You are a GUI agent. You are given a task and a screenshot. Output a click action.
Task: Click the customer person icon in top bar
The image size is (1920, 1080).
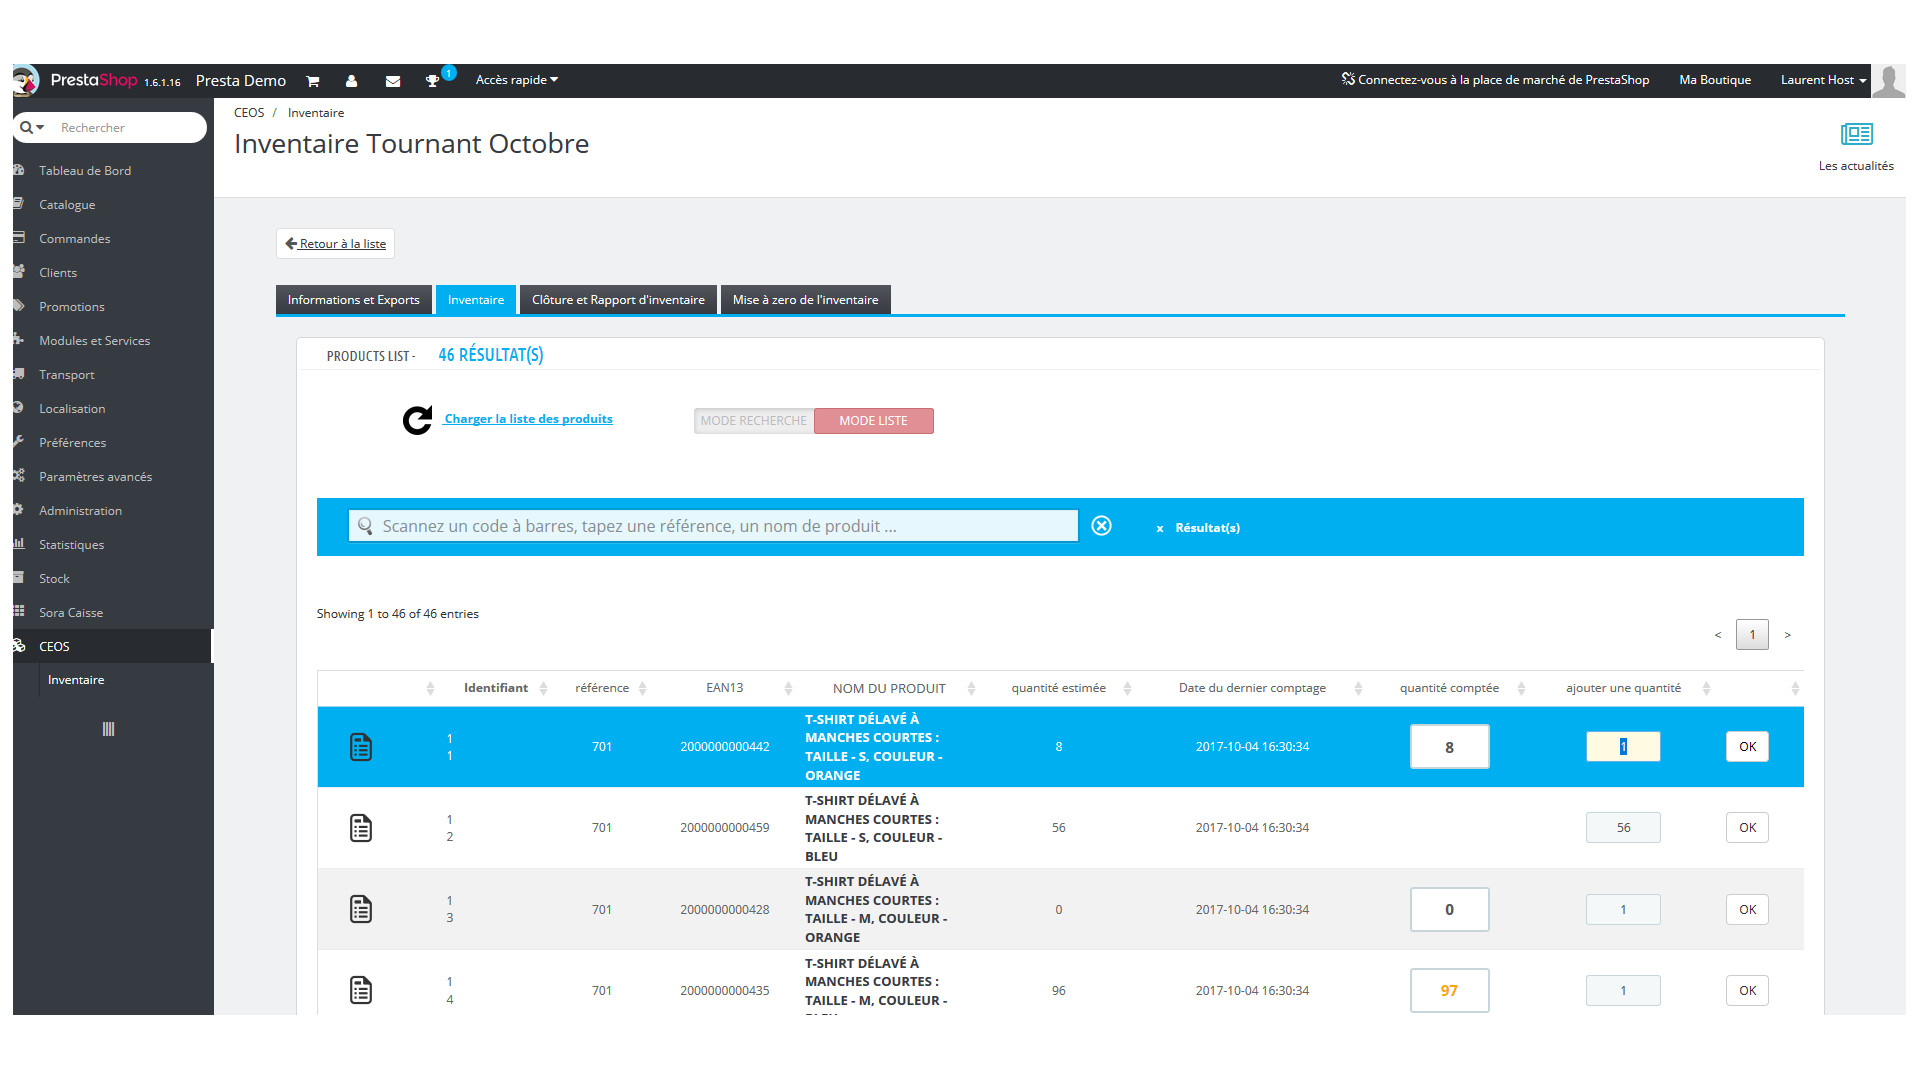coord(351,81)
